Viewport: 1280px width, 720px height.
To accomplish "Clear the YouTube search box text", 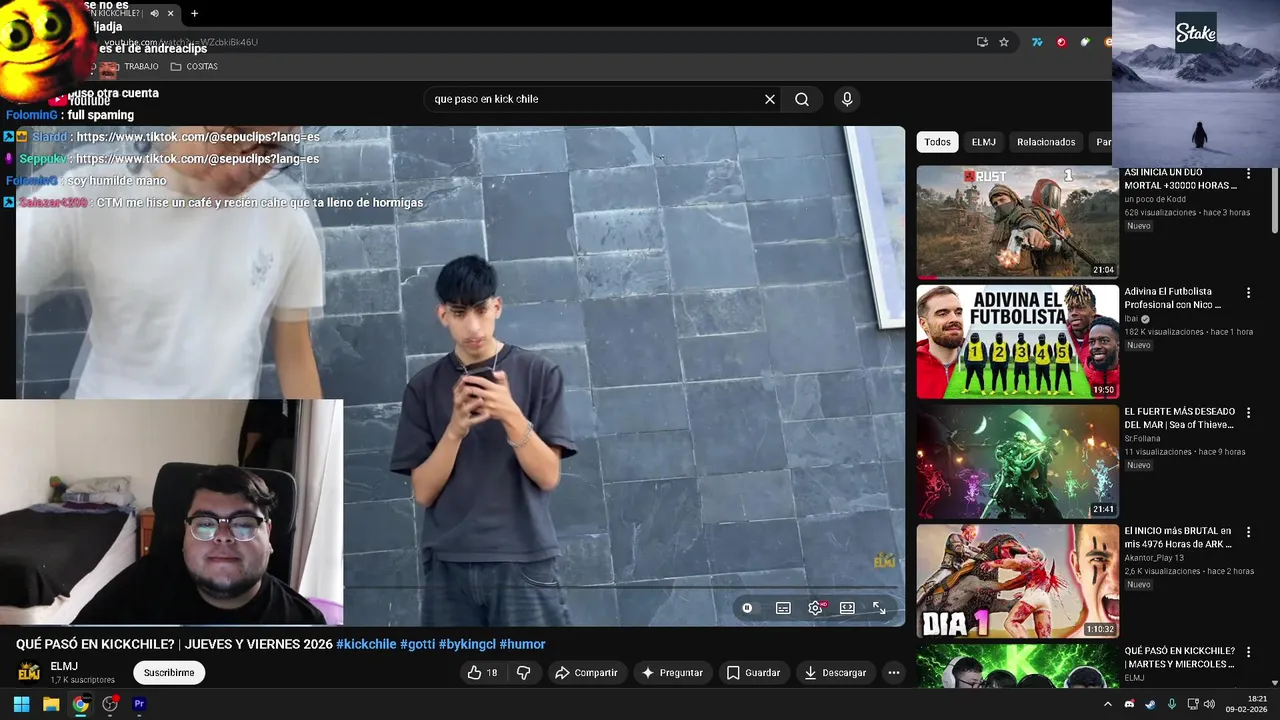I will point(770,99).
